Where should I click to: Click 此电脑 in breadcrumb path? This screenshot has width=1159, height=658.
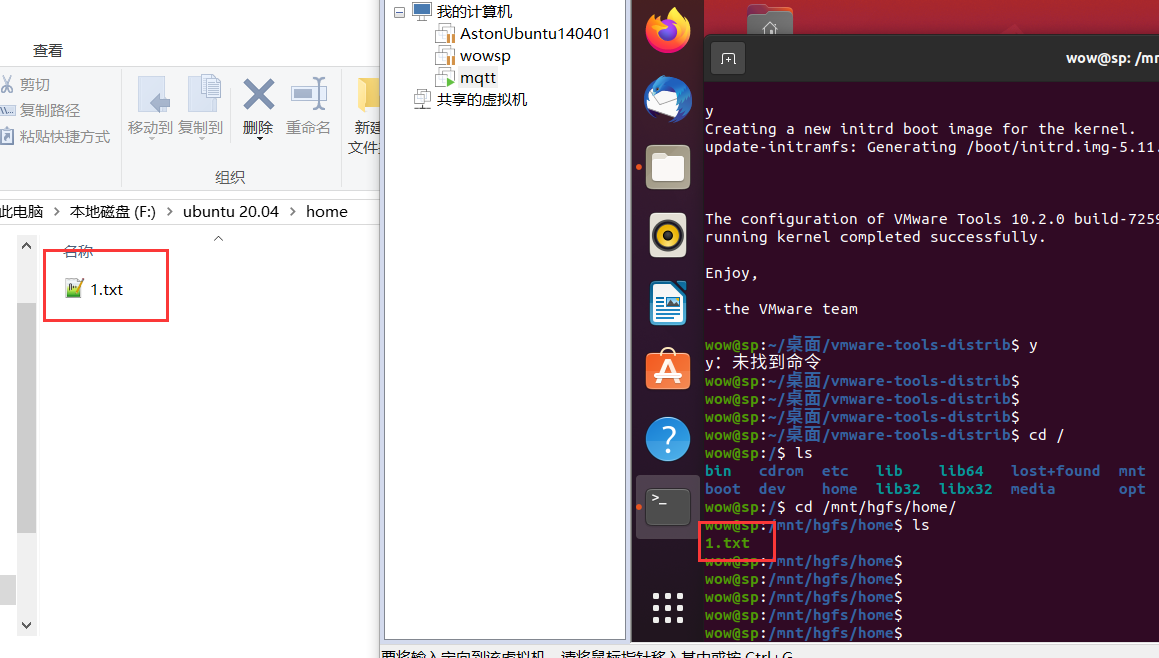[22, 211]
